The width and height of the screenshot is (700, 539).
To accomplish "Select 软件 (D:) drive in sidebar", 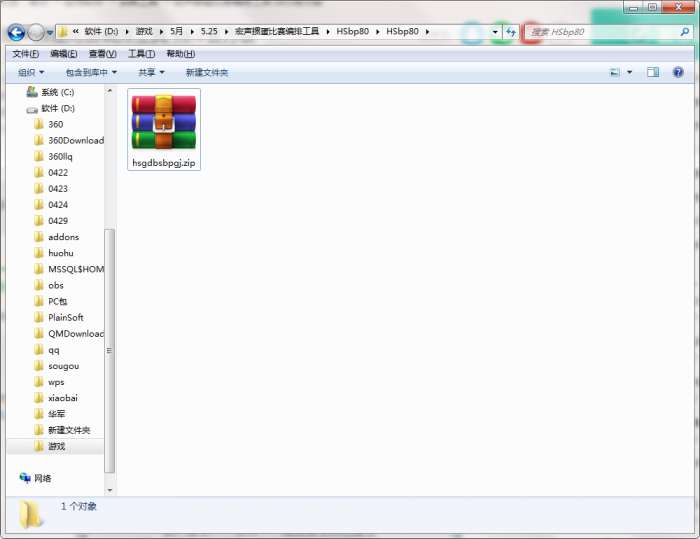I will pos(58,109).
